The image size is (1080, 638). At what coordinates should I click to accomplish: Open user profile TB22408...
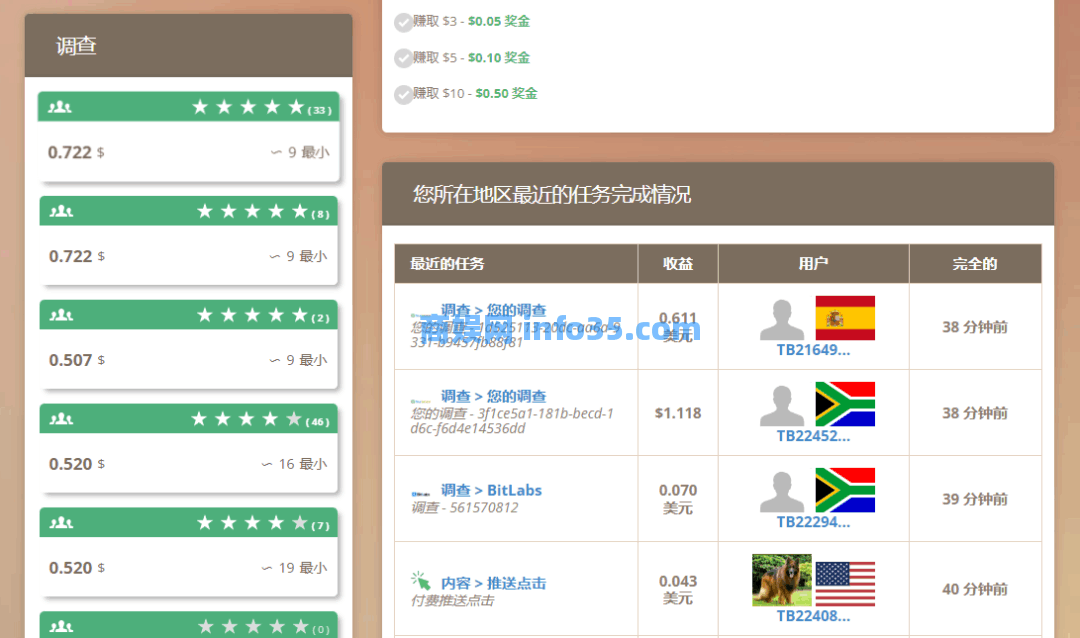[813, 616]
